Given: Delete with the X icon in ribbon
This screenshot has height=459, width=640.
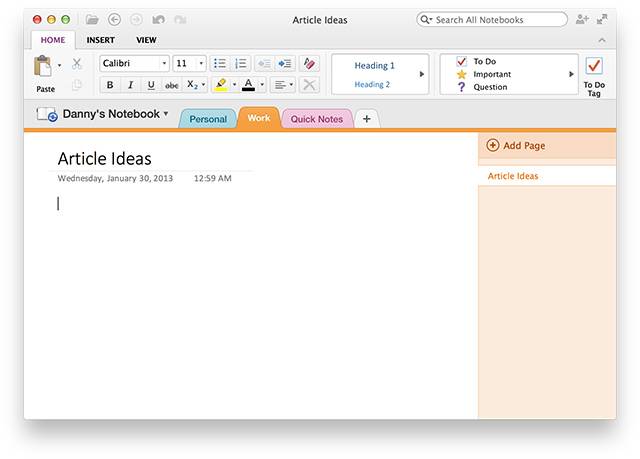Looking at the screenshot, I should click(309, 85).
